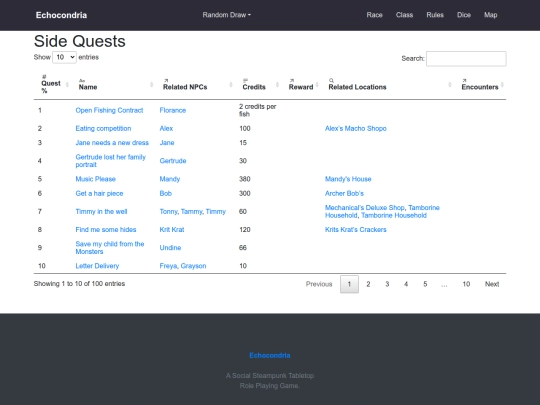Open Mechanical's Deluxe Shop location
This screenshot has height=405, width=540.
pos(365,208)
